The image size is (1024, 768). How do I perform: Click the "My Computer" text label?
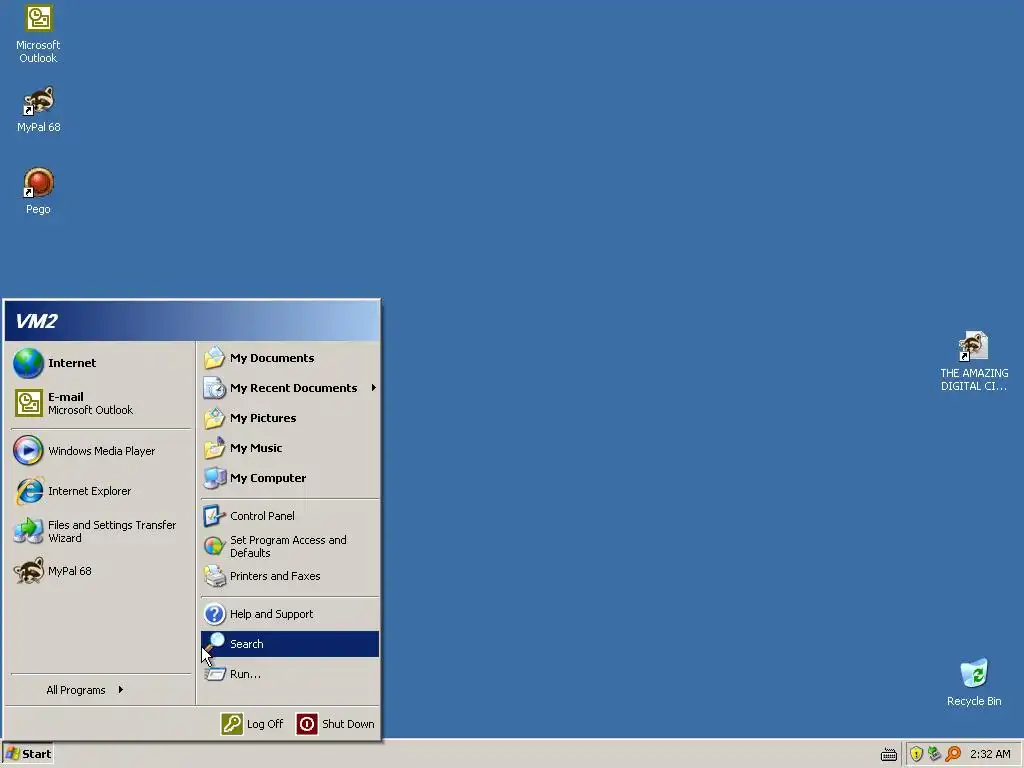pos(268,478)
